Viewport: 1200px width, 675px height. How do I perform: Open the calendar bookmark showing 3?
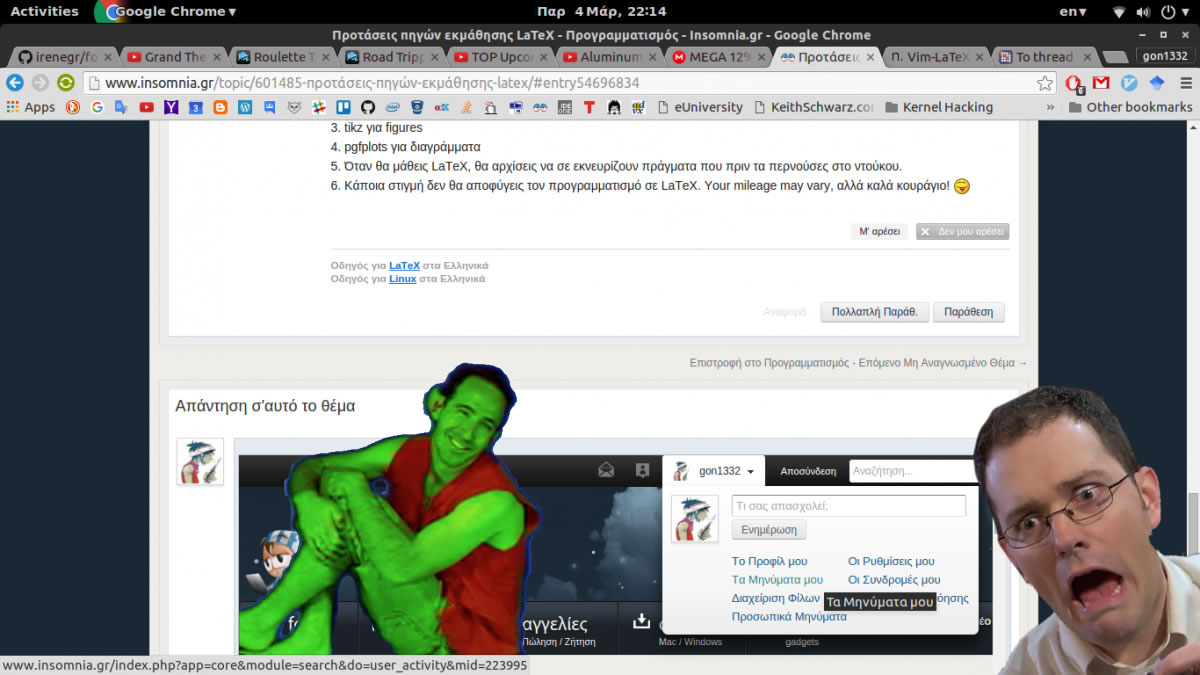196,107
